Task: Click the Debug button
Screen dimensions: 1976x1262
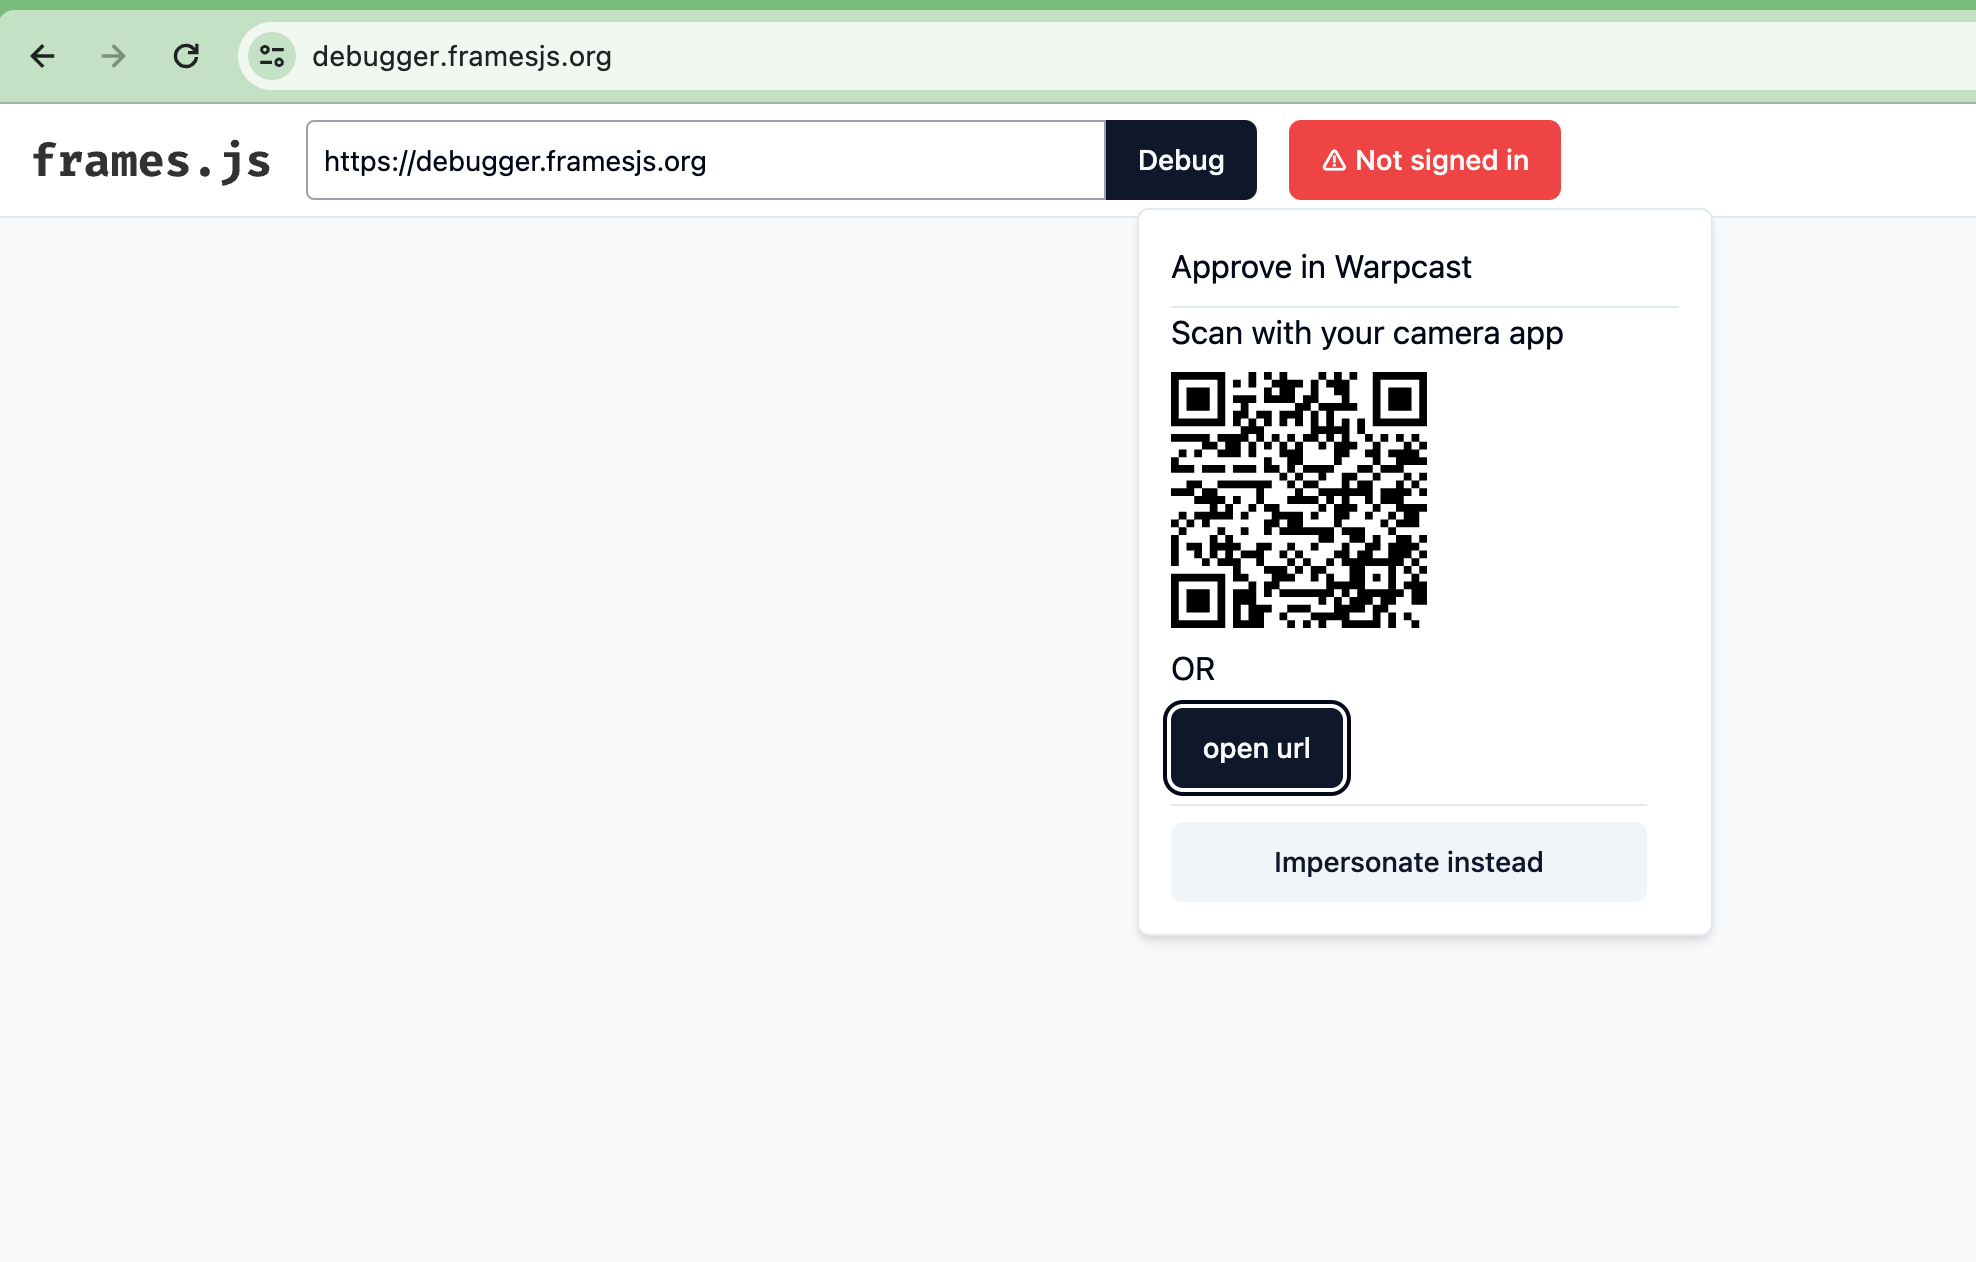Action: [x=1181, y=160]
